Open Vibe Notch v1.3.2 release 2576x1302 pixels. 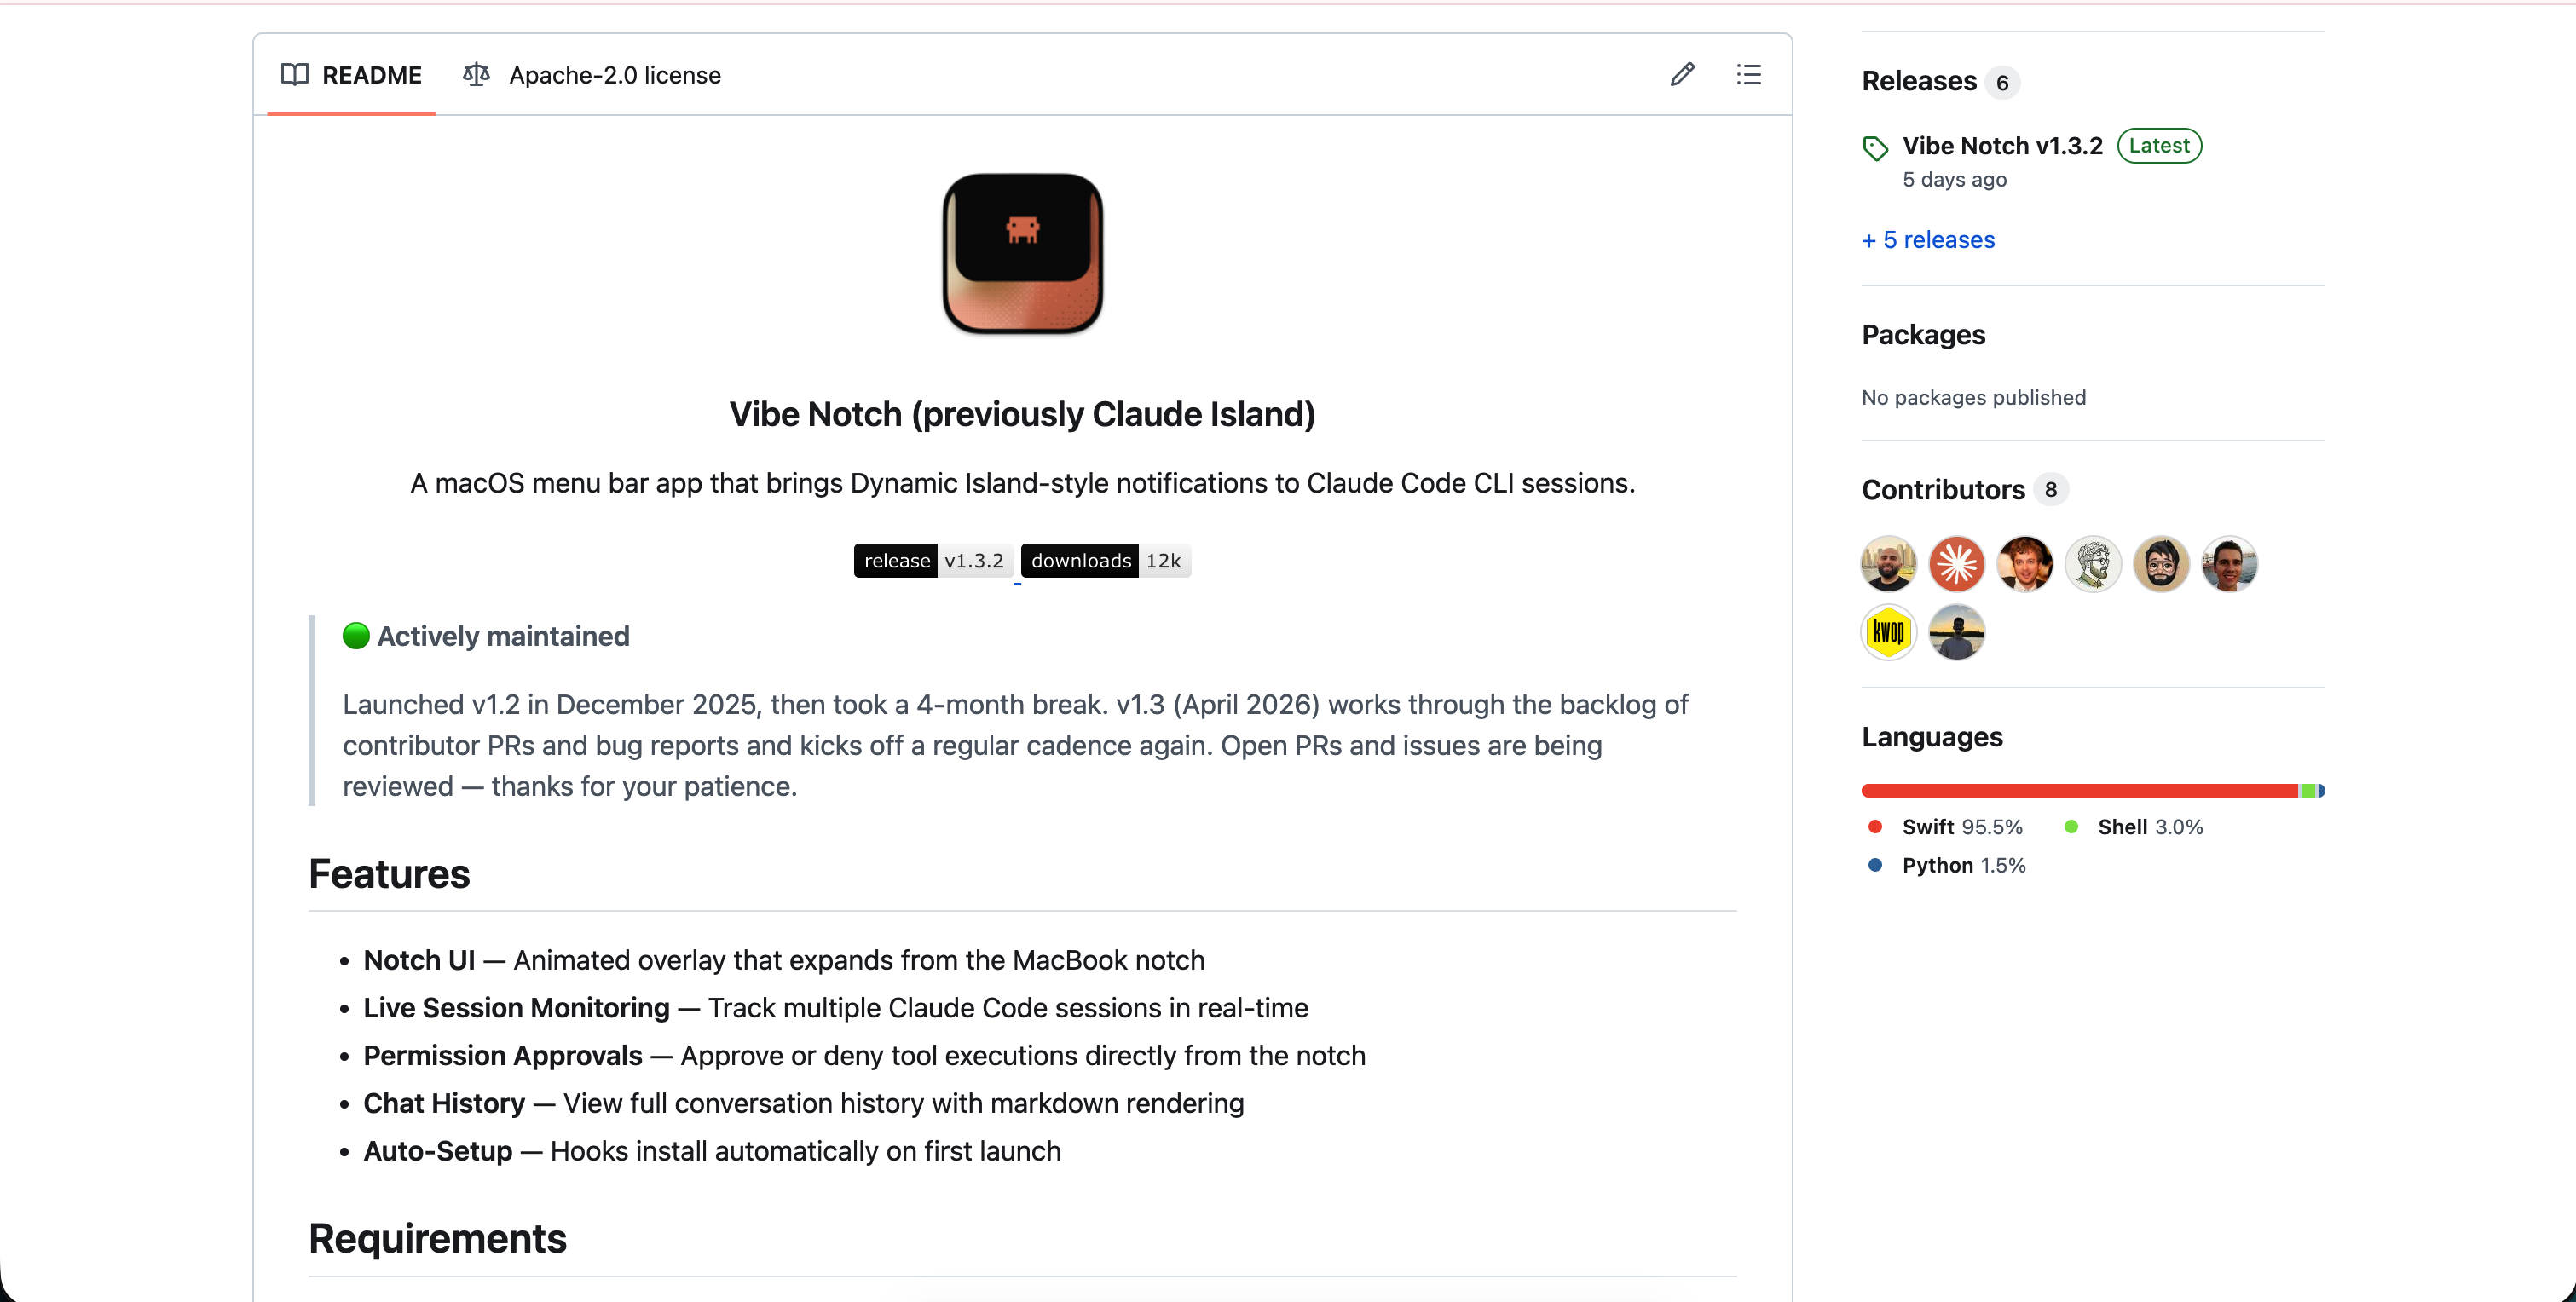point(2002,146)
